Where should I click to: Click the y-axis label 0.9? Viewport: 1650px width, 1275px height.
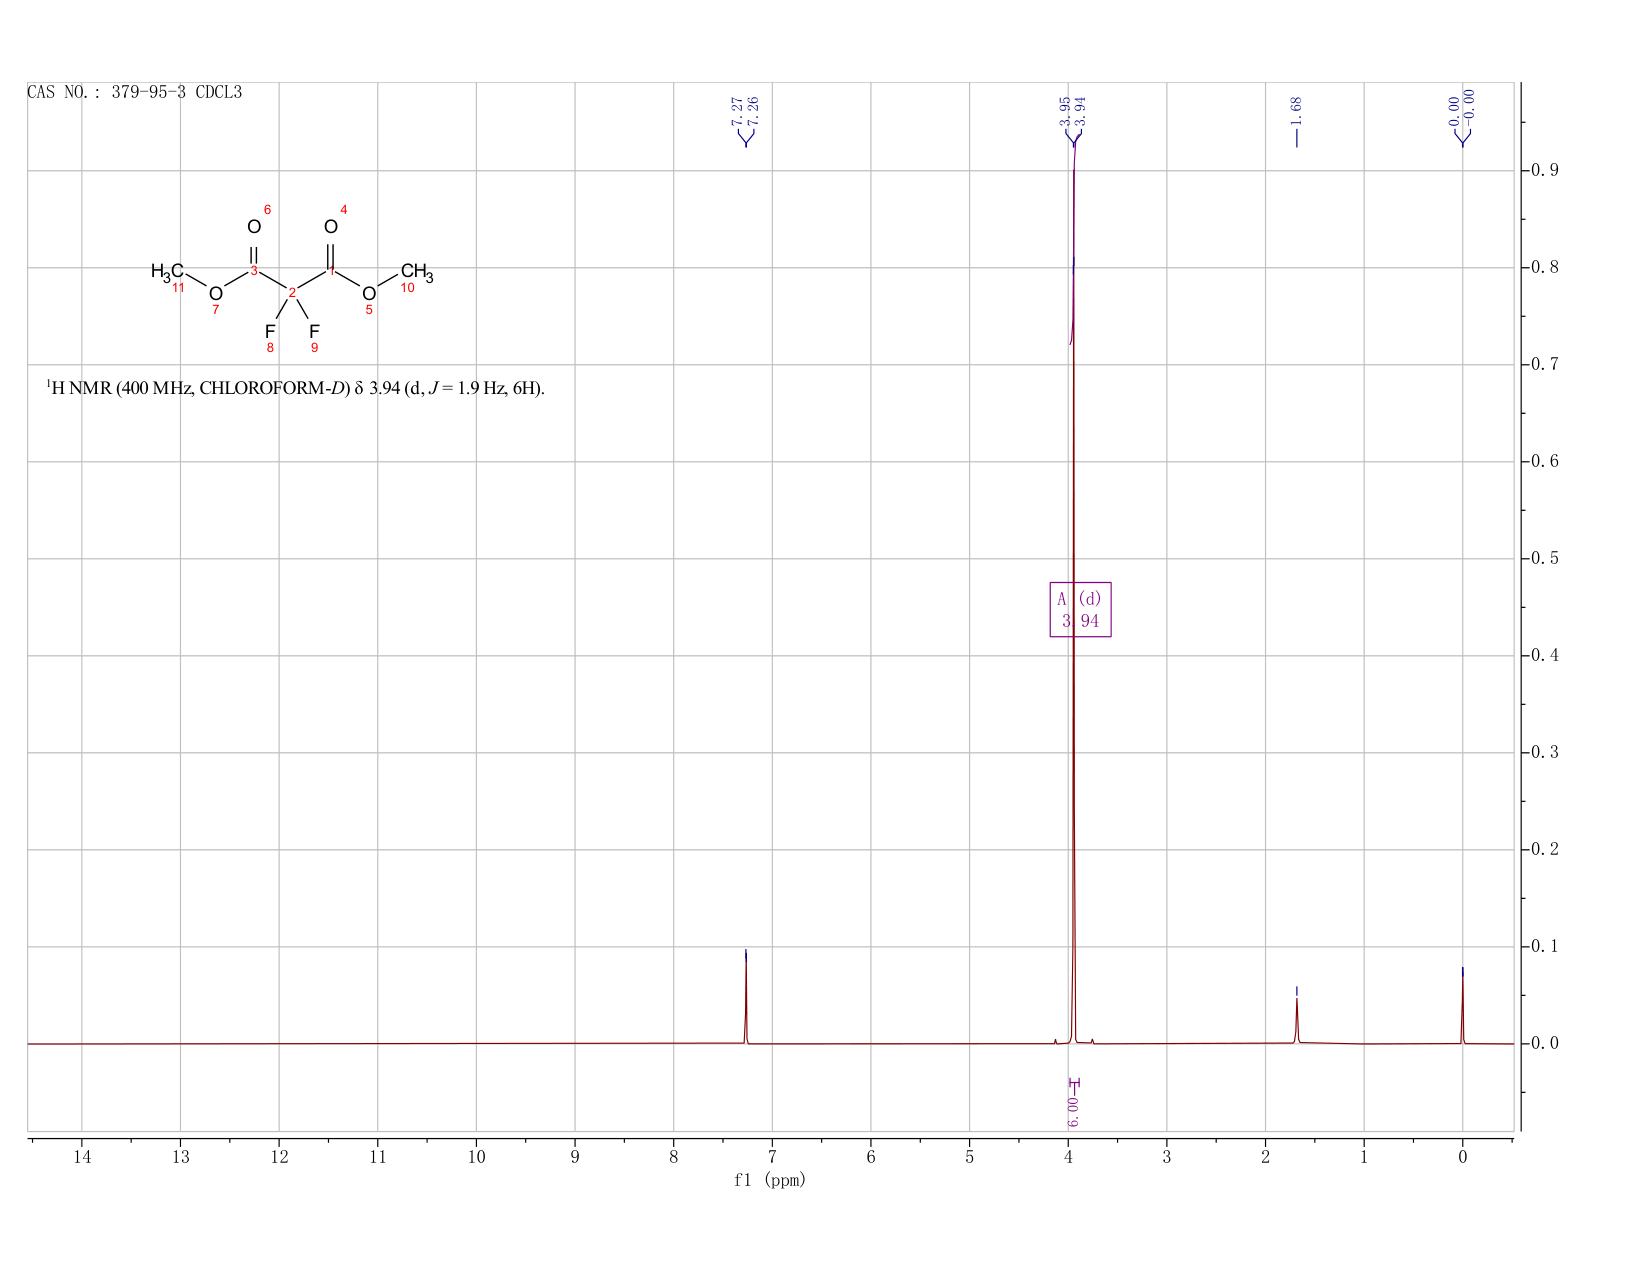tap(1546, 171)
